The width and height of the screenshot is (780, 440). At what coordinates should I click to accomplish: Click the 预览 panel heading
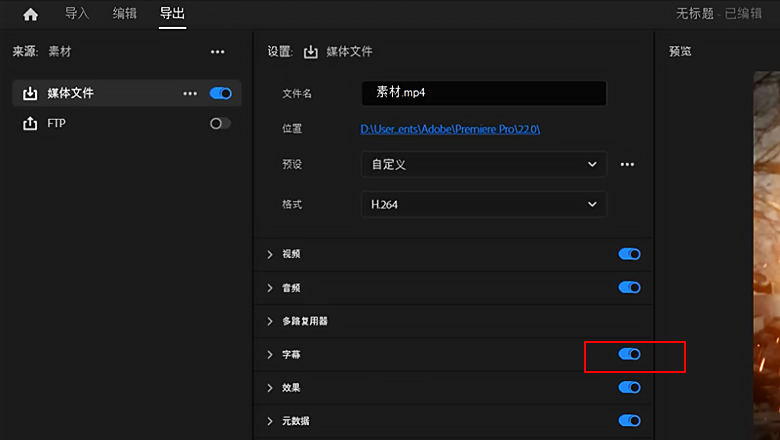pos(680,52)
